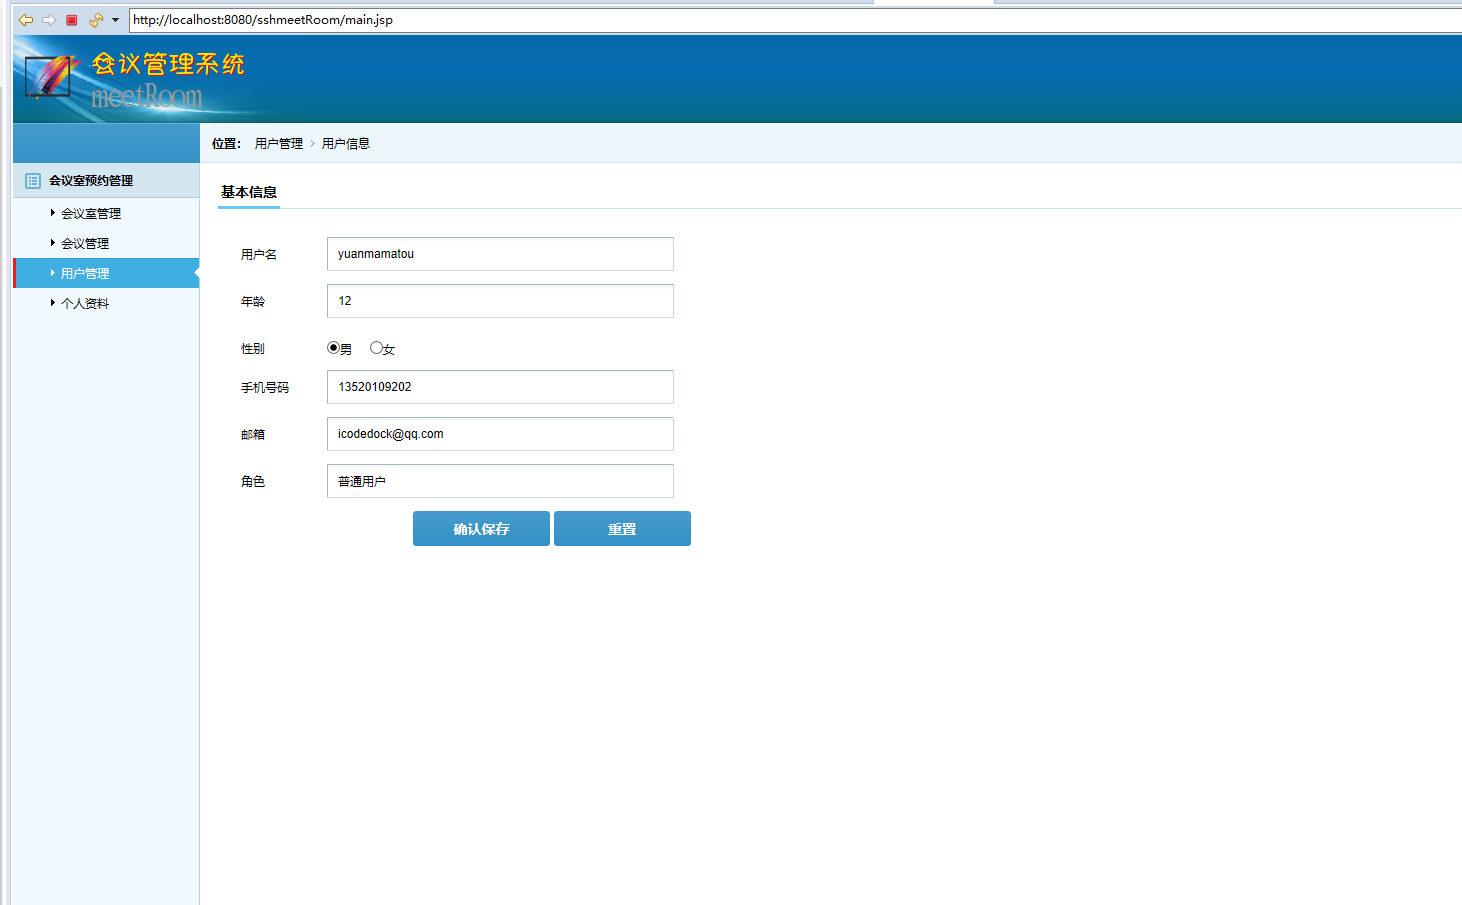The width and height of the screenshot is (1462, 905).
Task: Select 用户管理 in the sidebar menu
Action: pyautogui.click(x=87, y=272)
